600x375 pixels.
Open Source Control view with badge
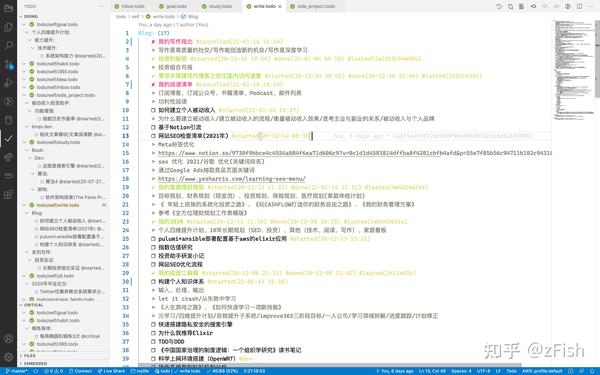8,64
